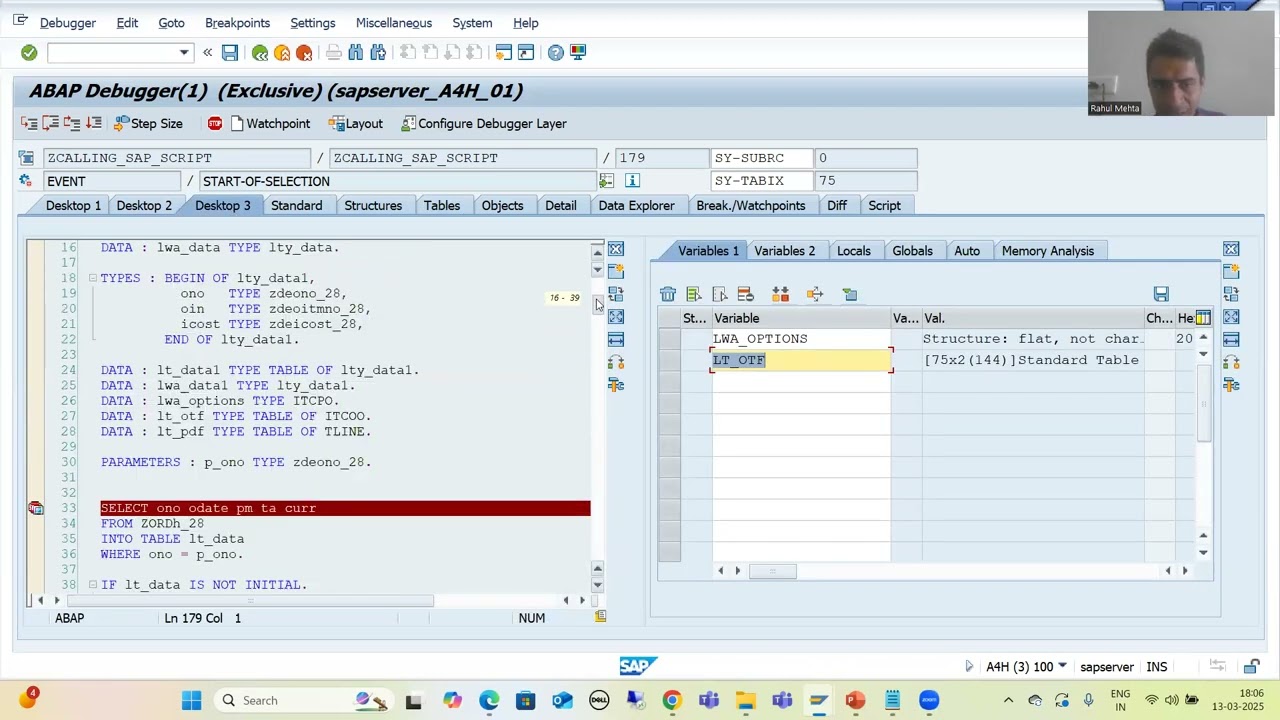Click the green Back icon
Screen dimensions: 1280x720
pyautogui.click(x=260, y=52)
